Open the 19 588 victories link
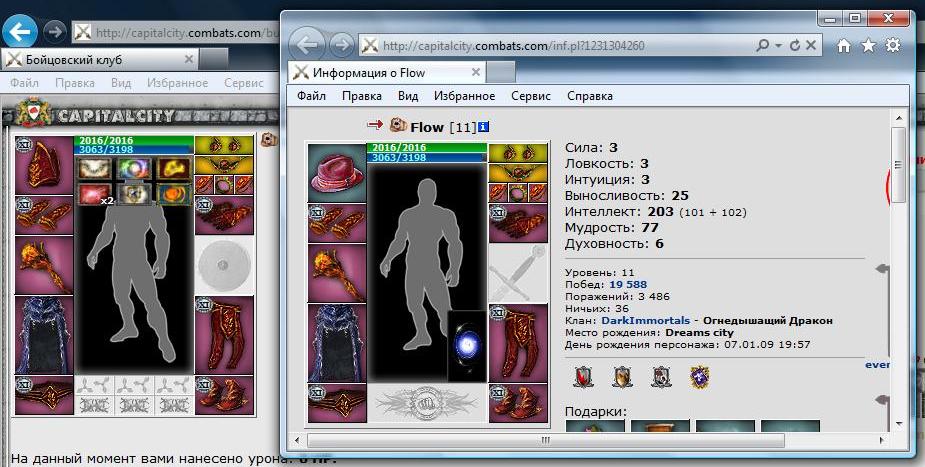925x467 pixels. click(x=628, y=285)
